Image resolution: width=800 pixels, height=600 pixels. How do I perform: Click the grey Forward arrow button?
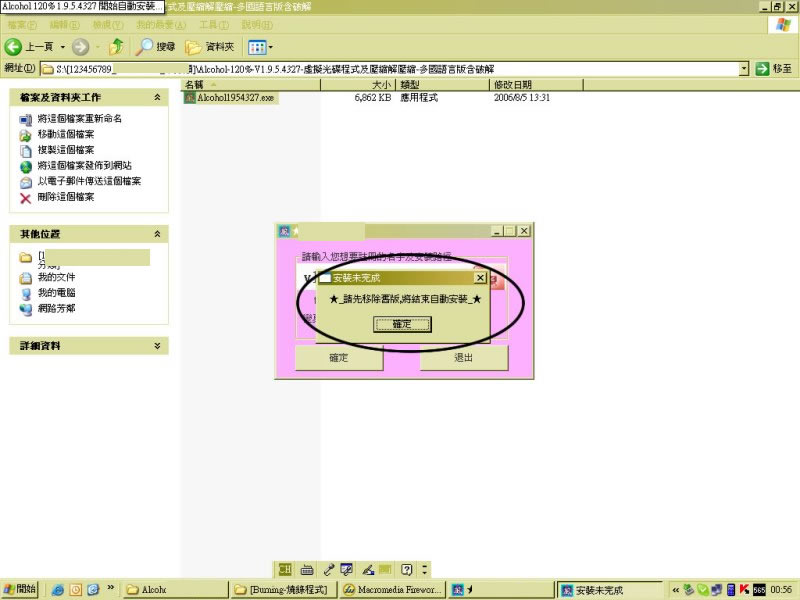click(80, 47)
